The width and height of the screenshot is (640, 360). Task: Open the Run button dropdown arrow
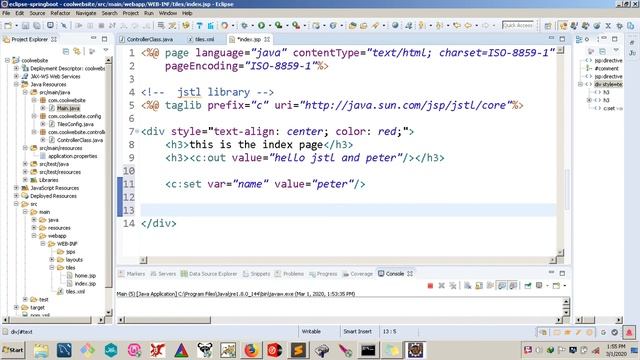pyautogui.click(x=269, y=26)
